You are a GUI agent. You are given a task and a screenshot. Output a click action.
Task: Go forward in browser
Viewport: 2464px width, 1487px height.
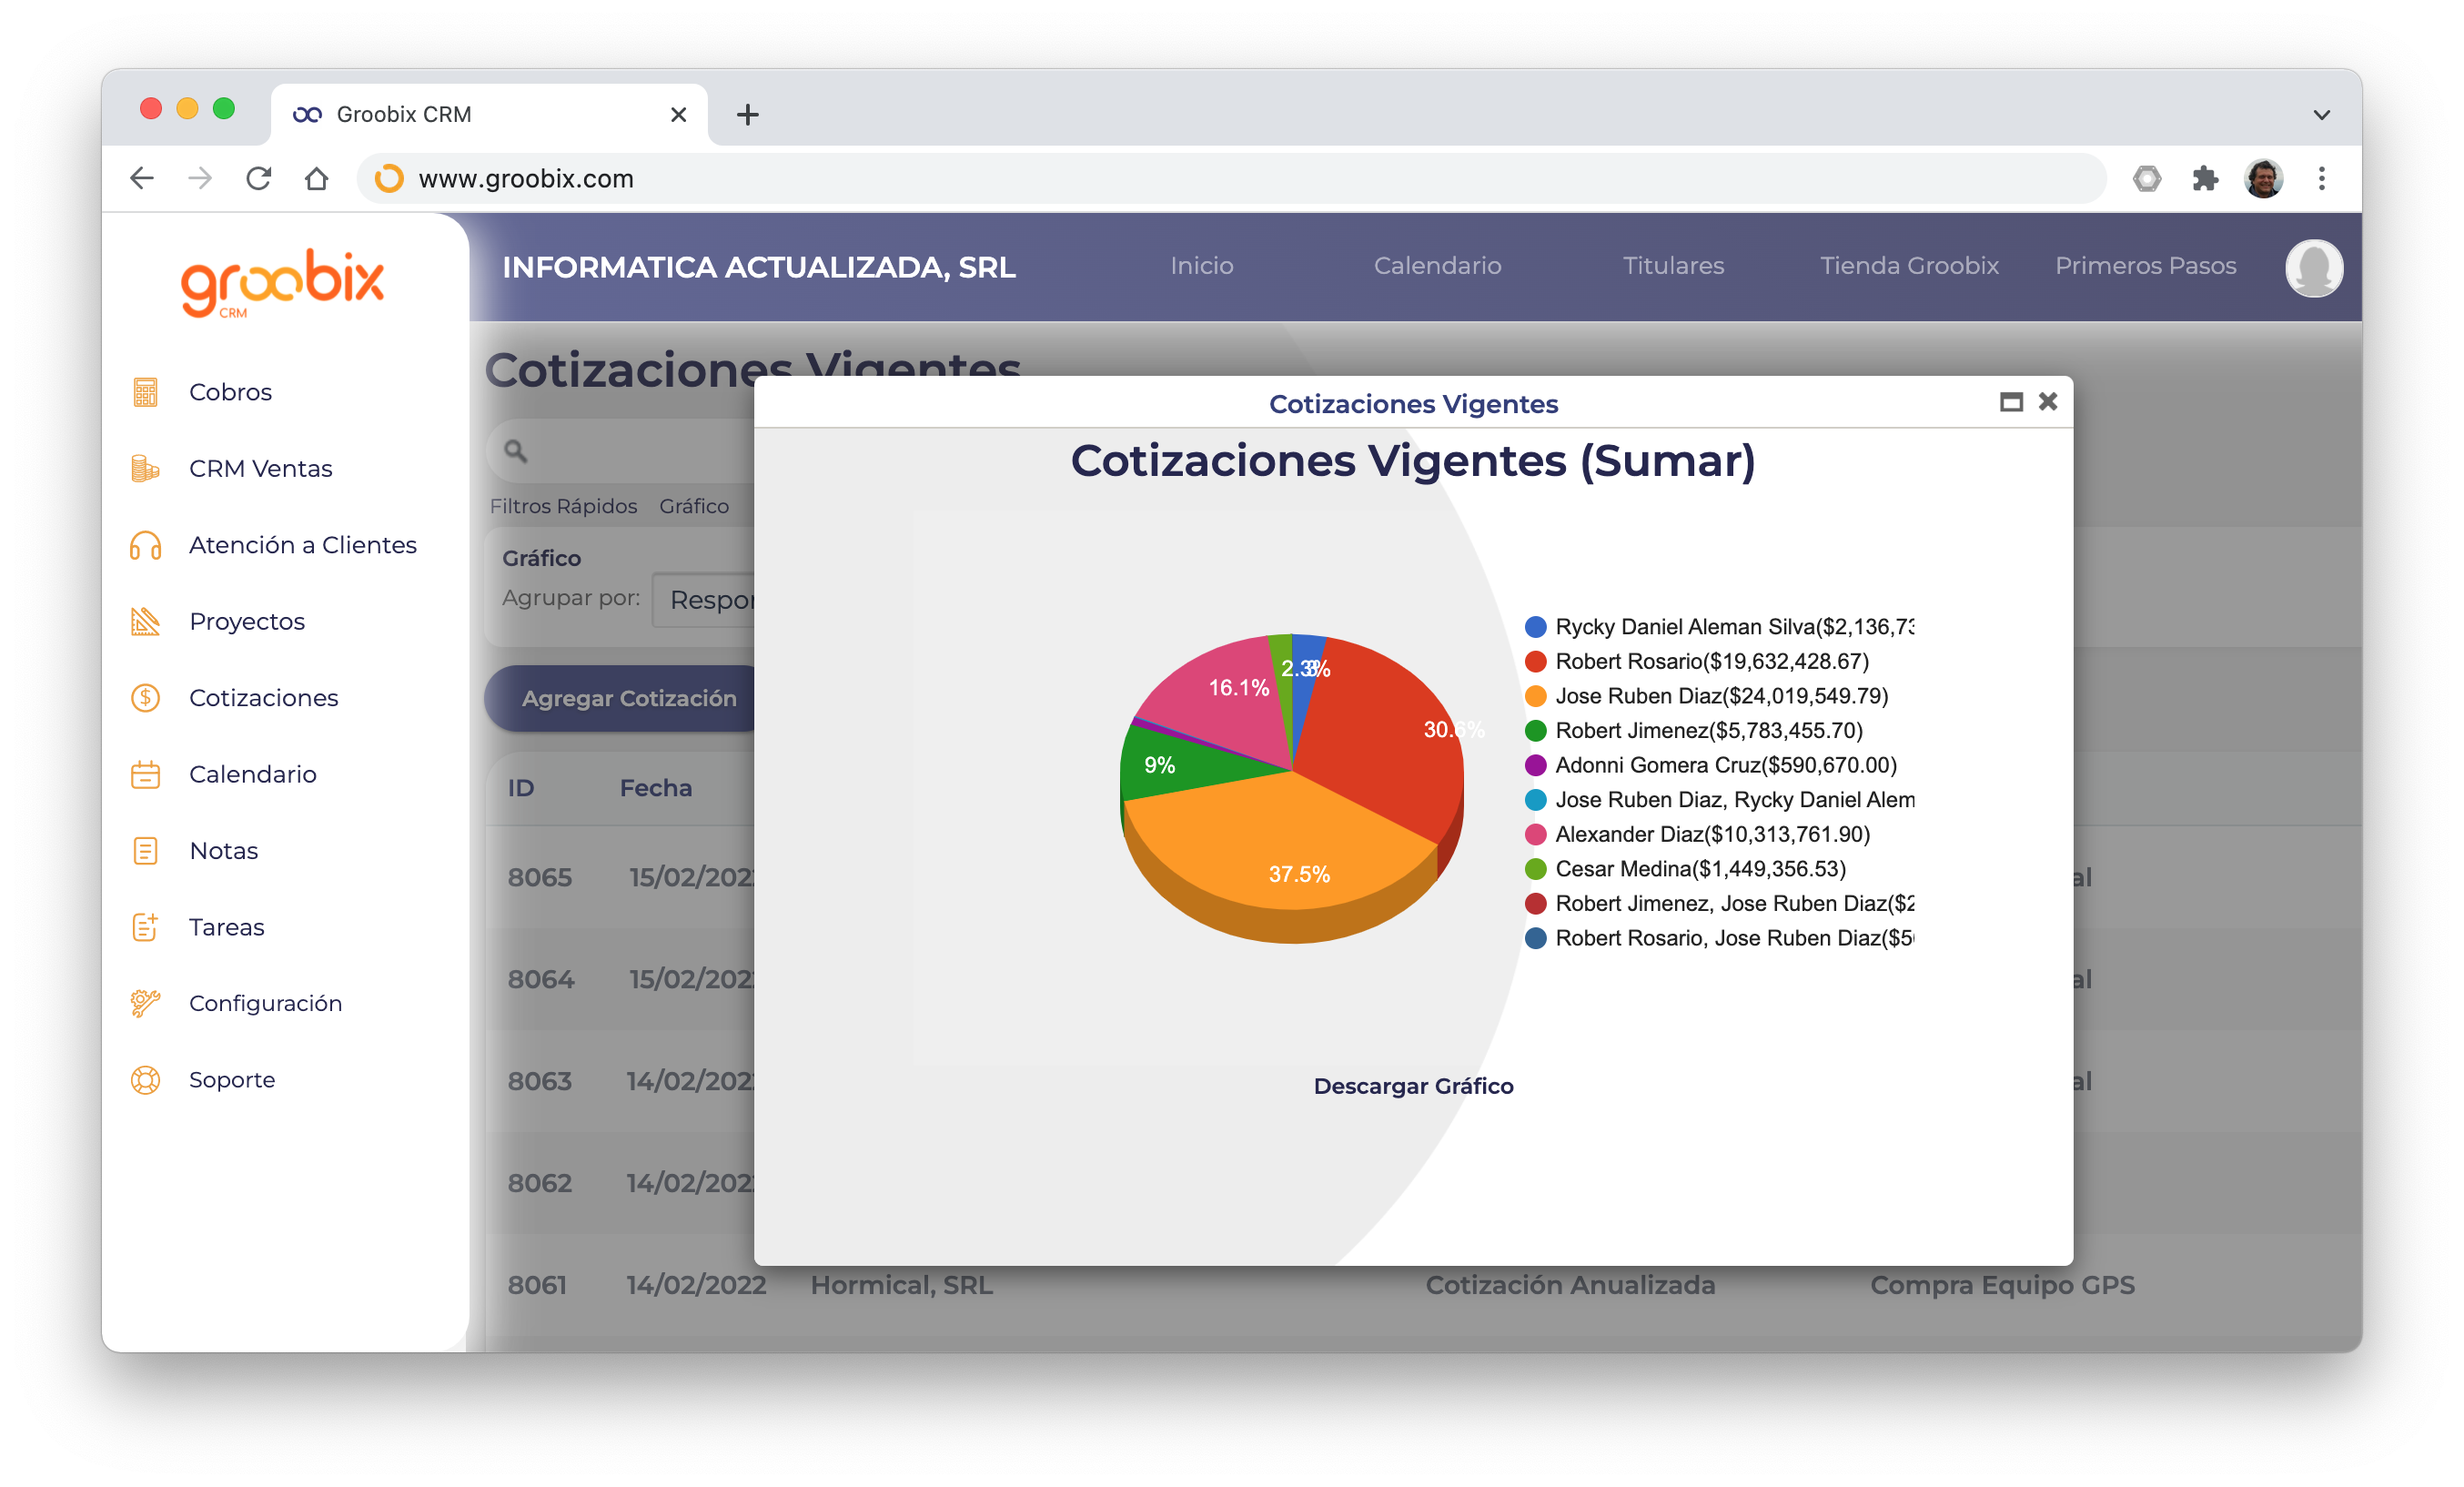tap(200, 178)
